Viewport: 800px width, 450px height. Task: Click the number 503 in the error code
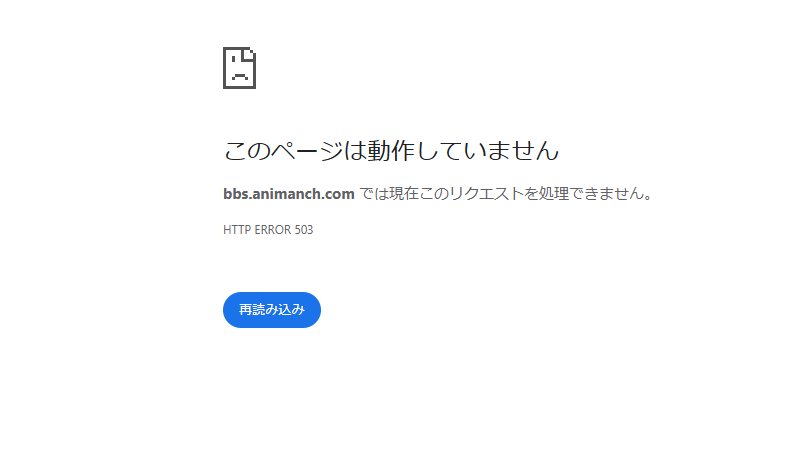click(304, 230)
